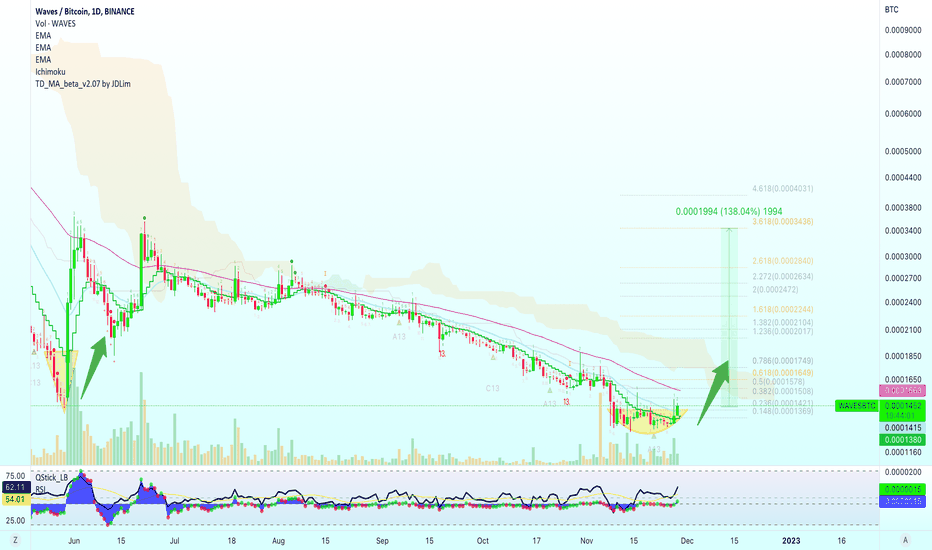
Task: Toggle the A auto-scale button at bottom right
Action: 905,540
